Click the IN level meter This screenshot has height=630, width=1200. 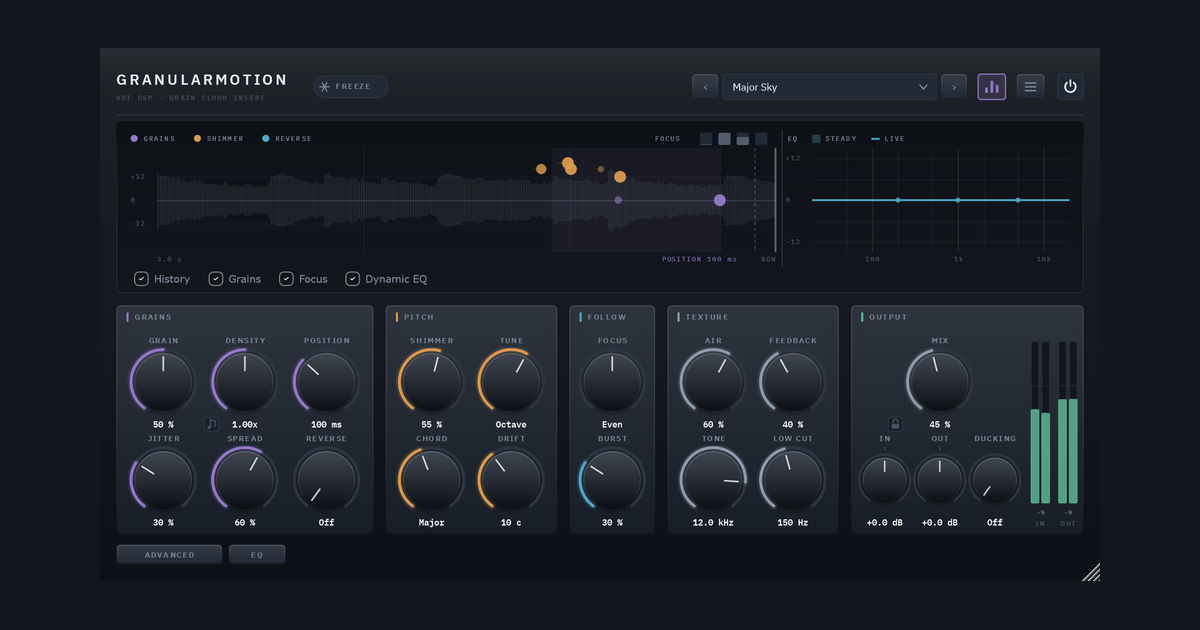click(x=1040, y=422)
